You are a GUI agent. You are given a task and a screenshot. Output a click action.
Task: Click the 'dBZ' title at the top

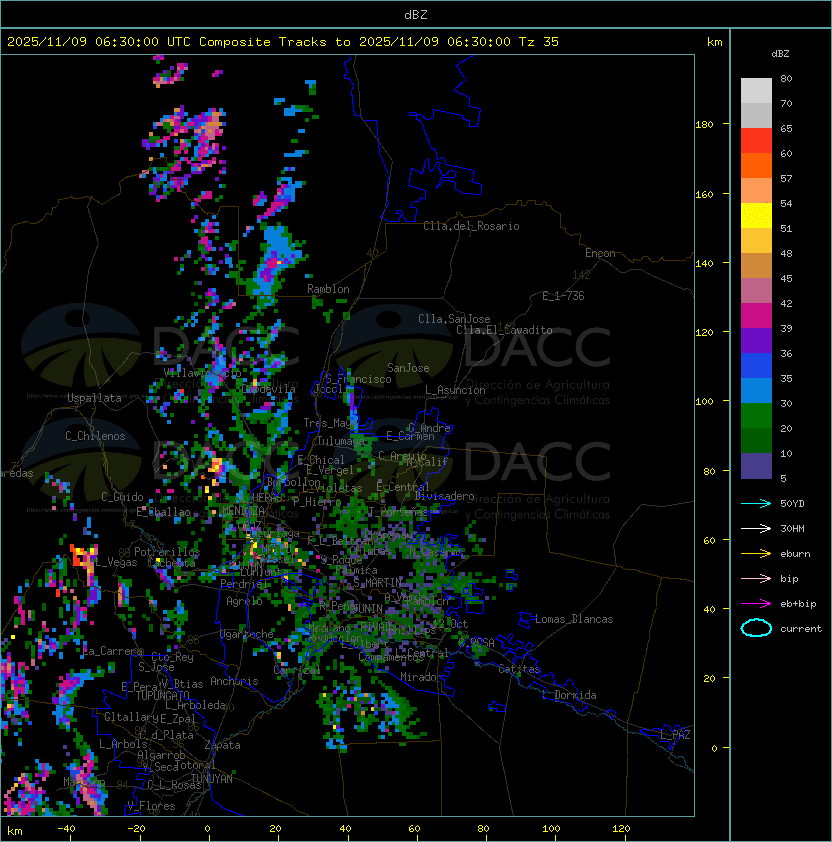416,14
